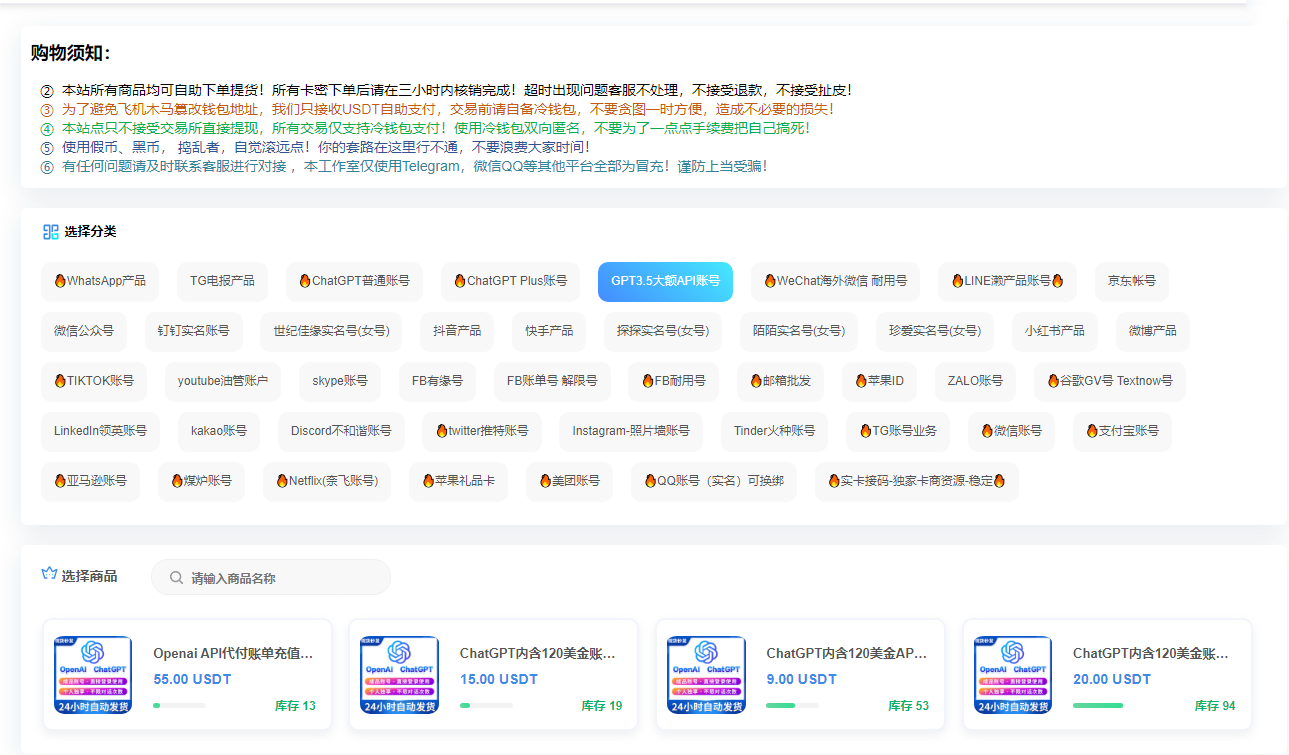Screen dimensions: 1289x755
Task: Click the stock bar beside 库存 94
Action: coord(1099,706)
